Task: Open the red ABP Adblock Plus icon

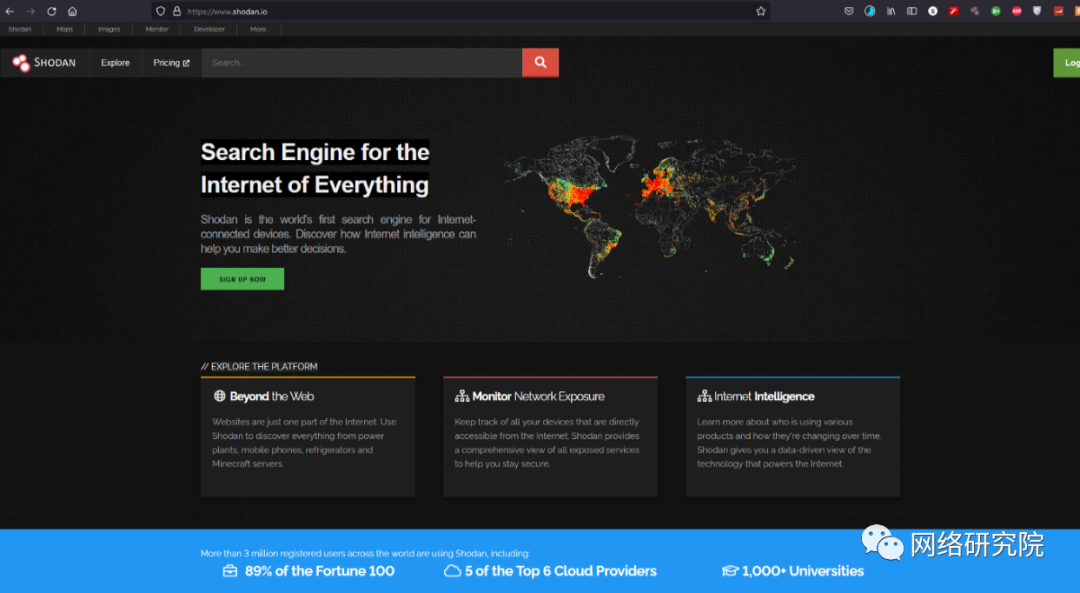Action: pos(1017,11)
